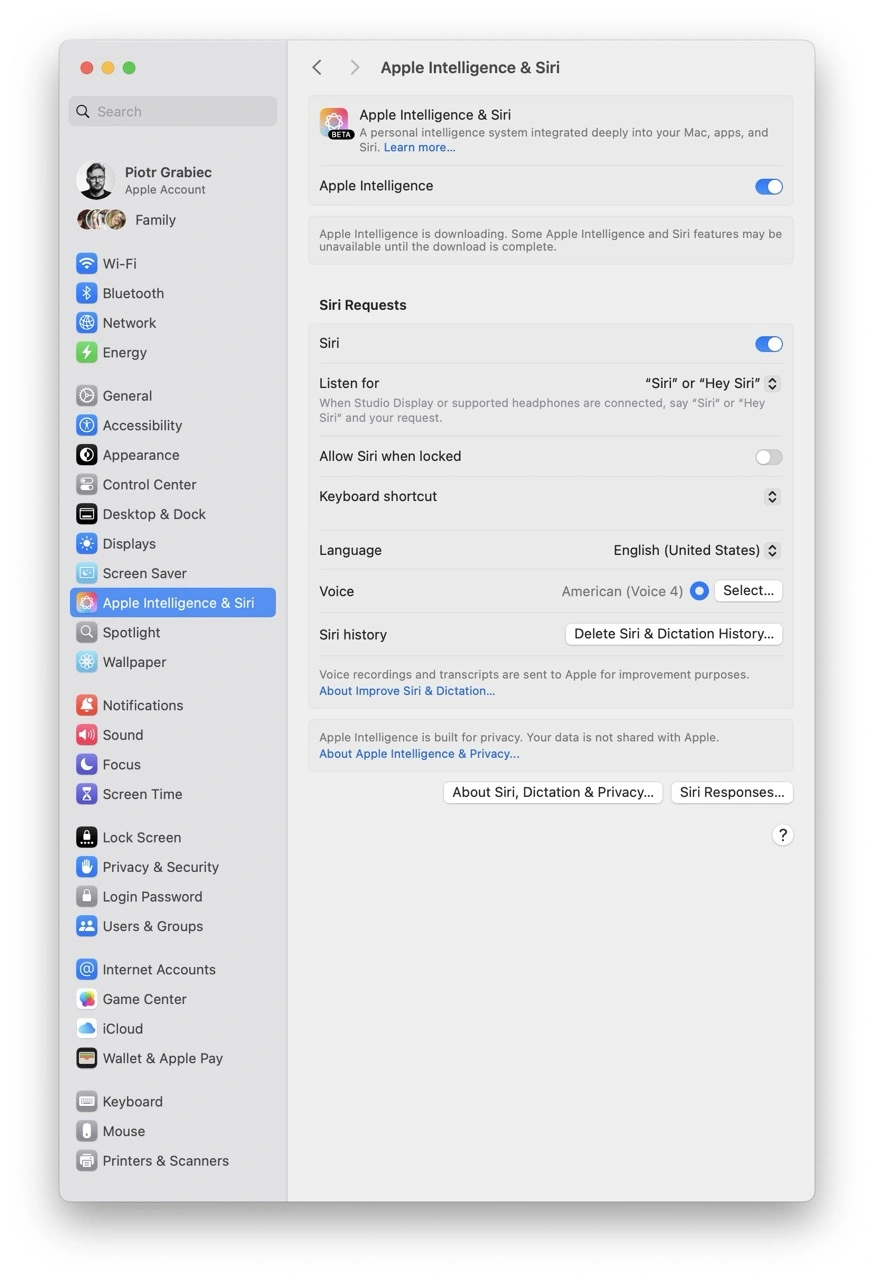
Task: Open Game Center icon
Action: point(87,999)
